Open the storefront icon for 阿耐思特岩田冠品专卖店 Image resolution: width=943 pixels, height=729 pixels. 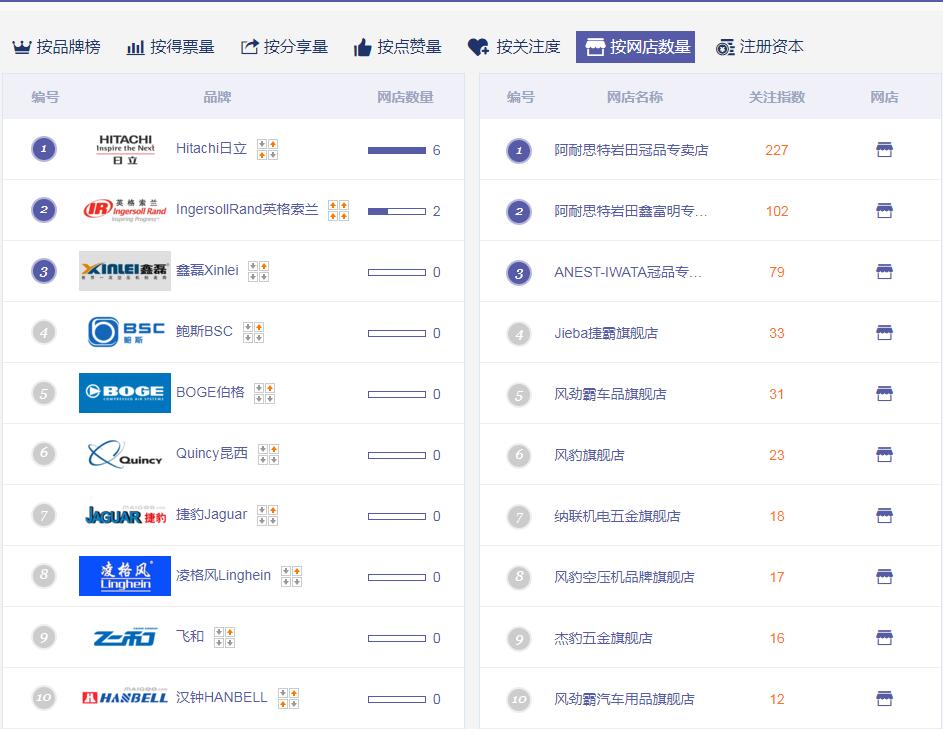[884, 149]
